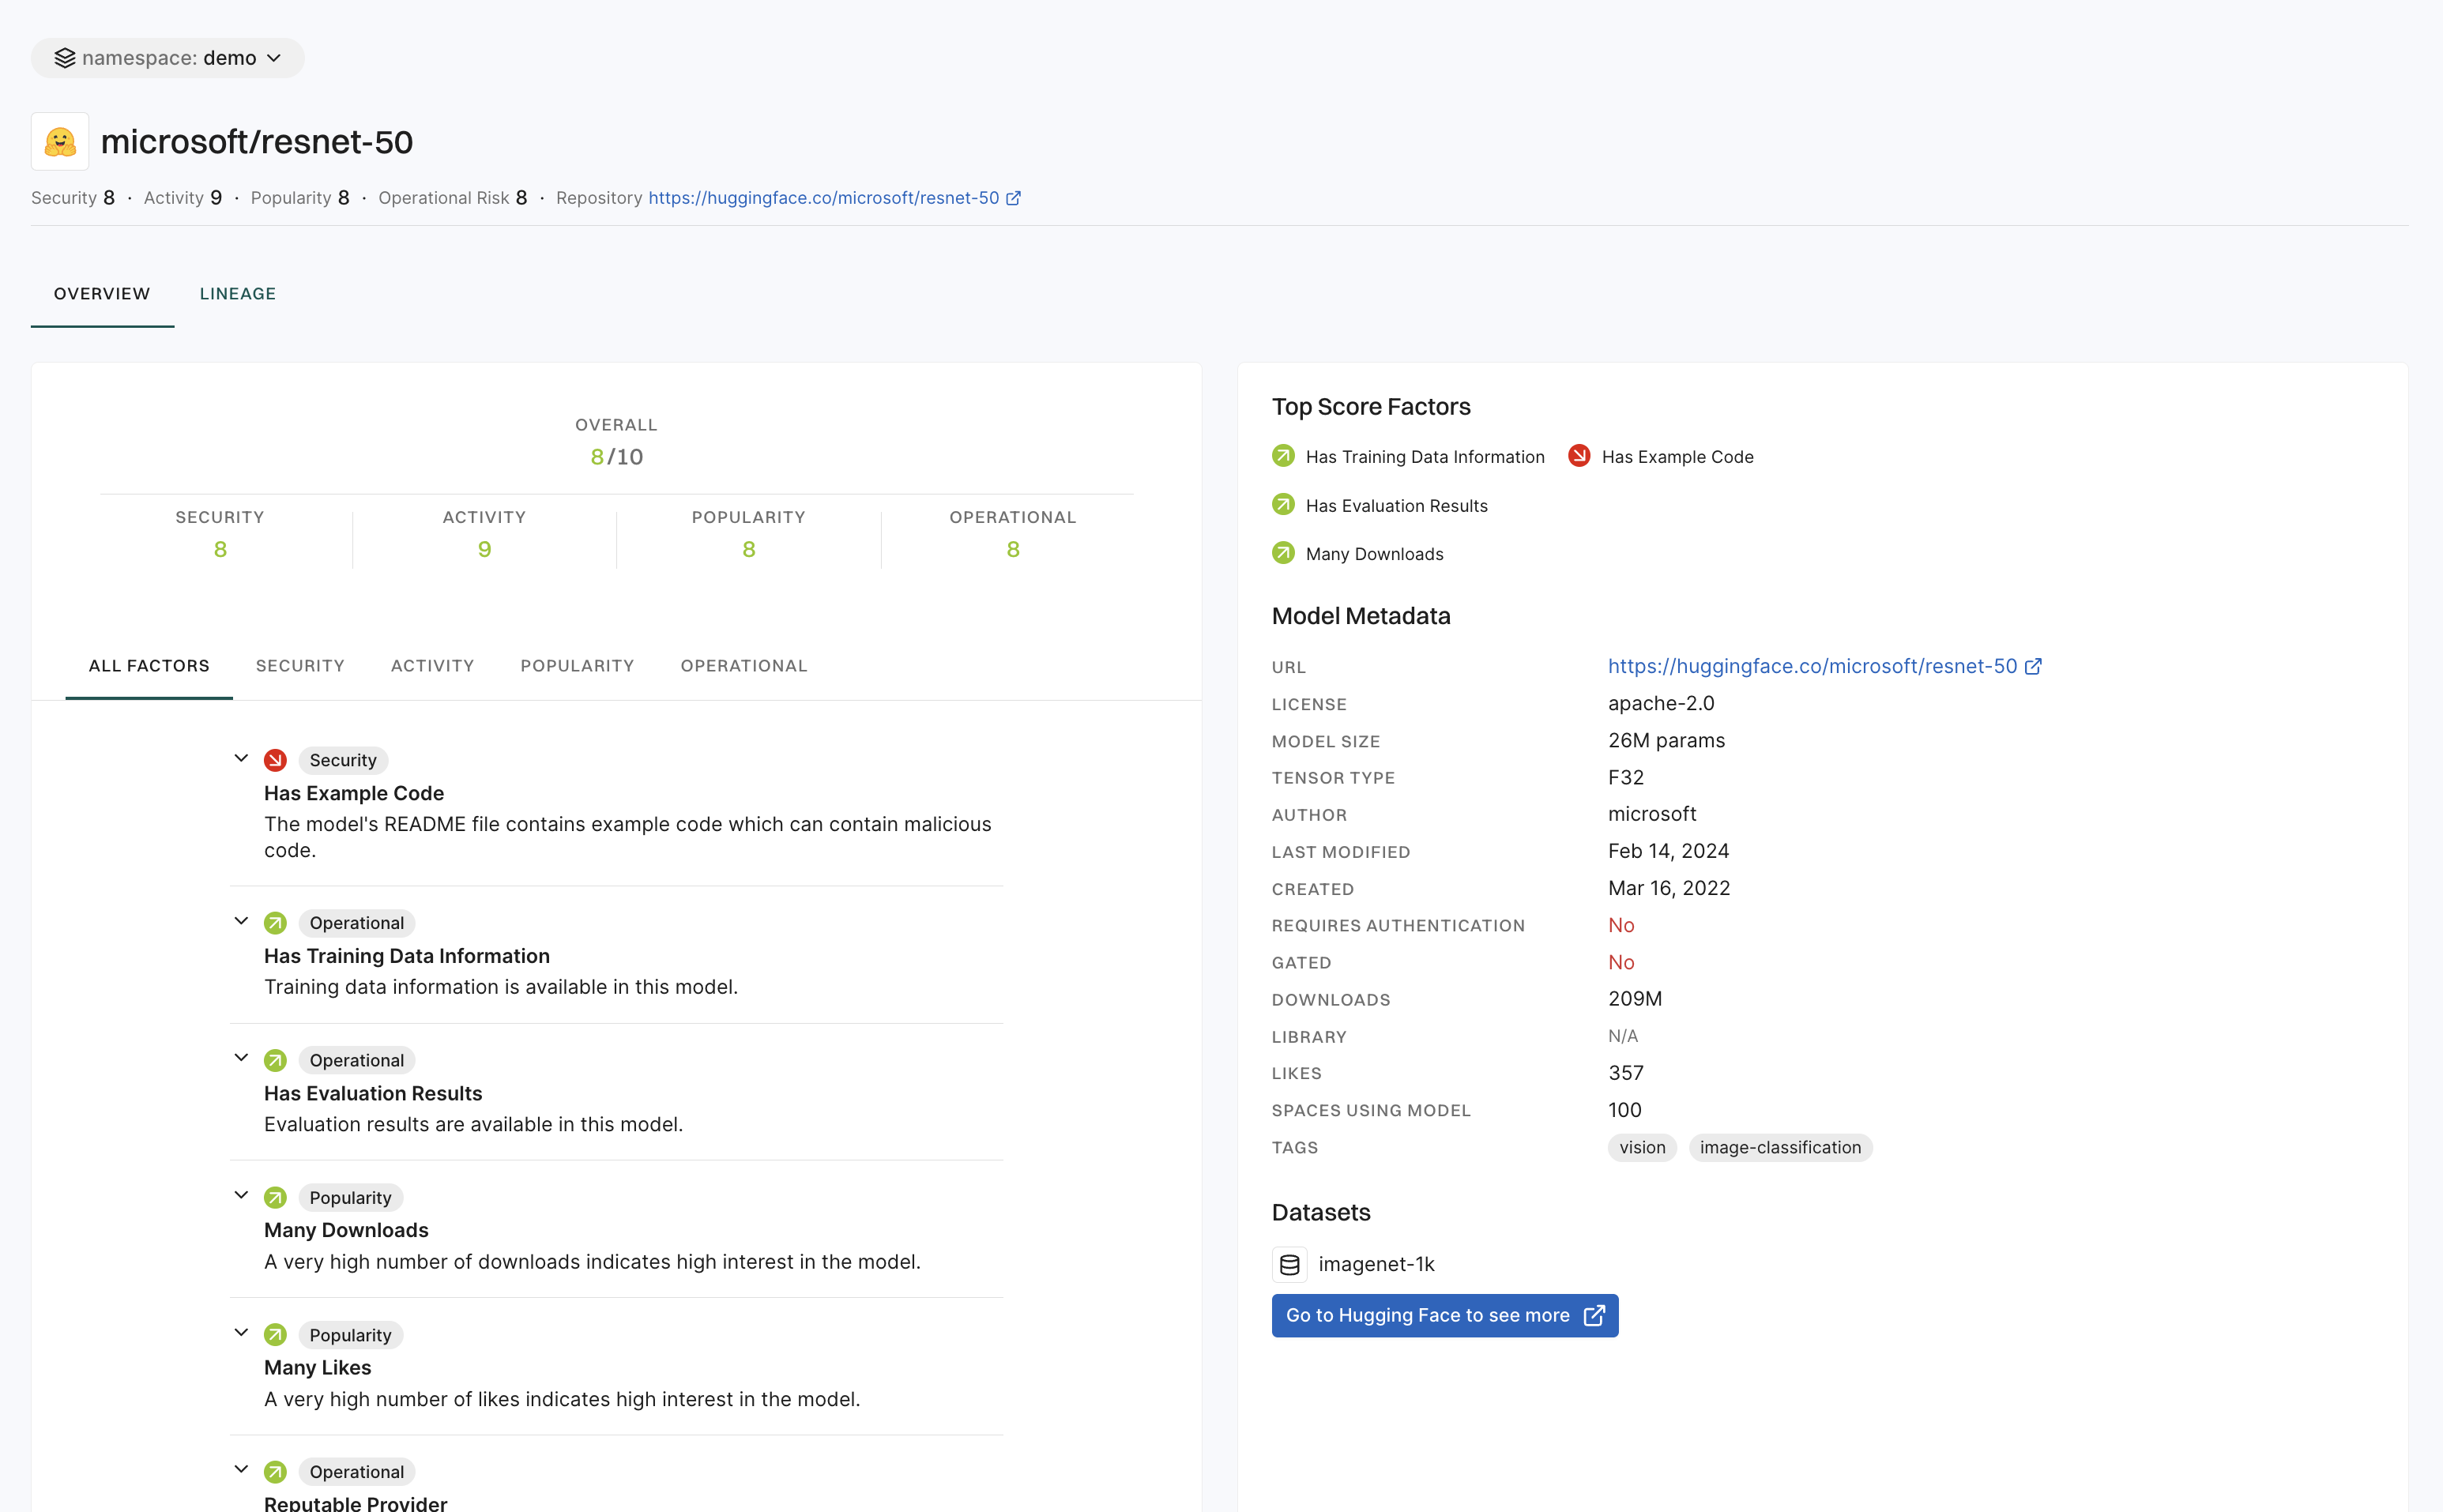Click external link icon beside header repository URL

tap(1013, 198)
